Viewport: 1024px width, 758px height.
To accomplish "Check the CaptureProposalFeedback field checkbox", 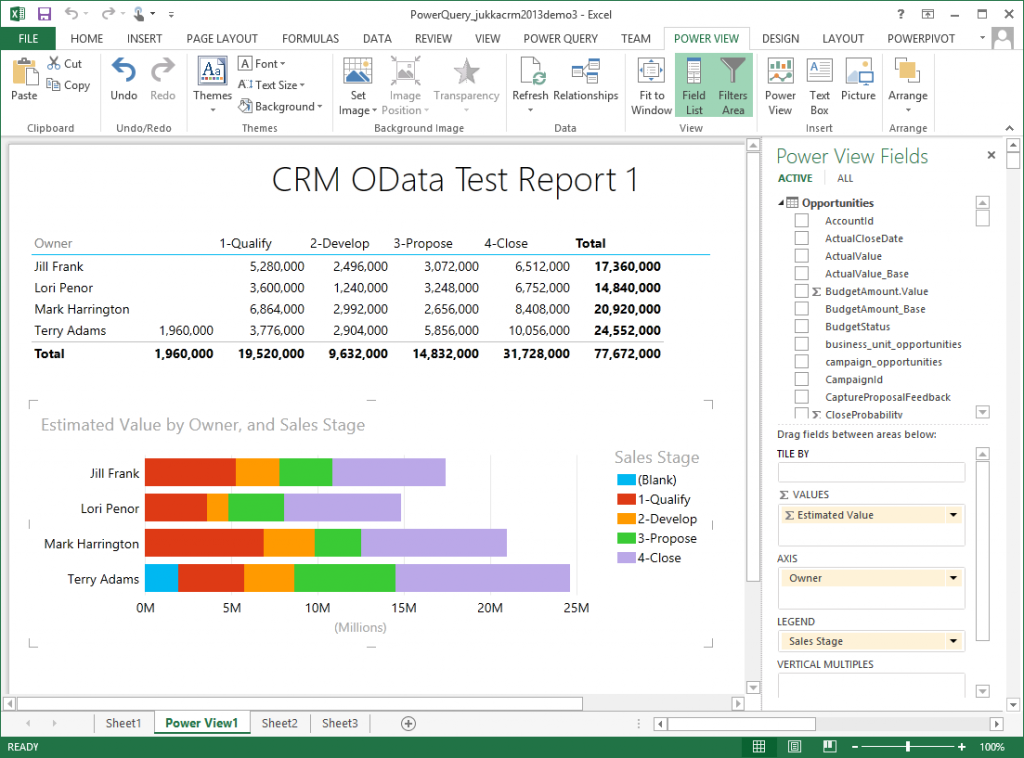I will (801, 396).
